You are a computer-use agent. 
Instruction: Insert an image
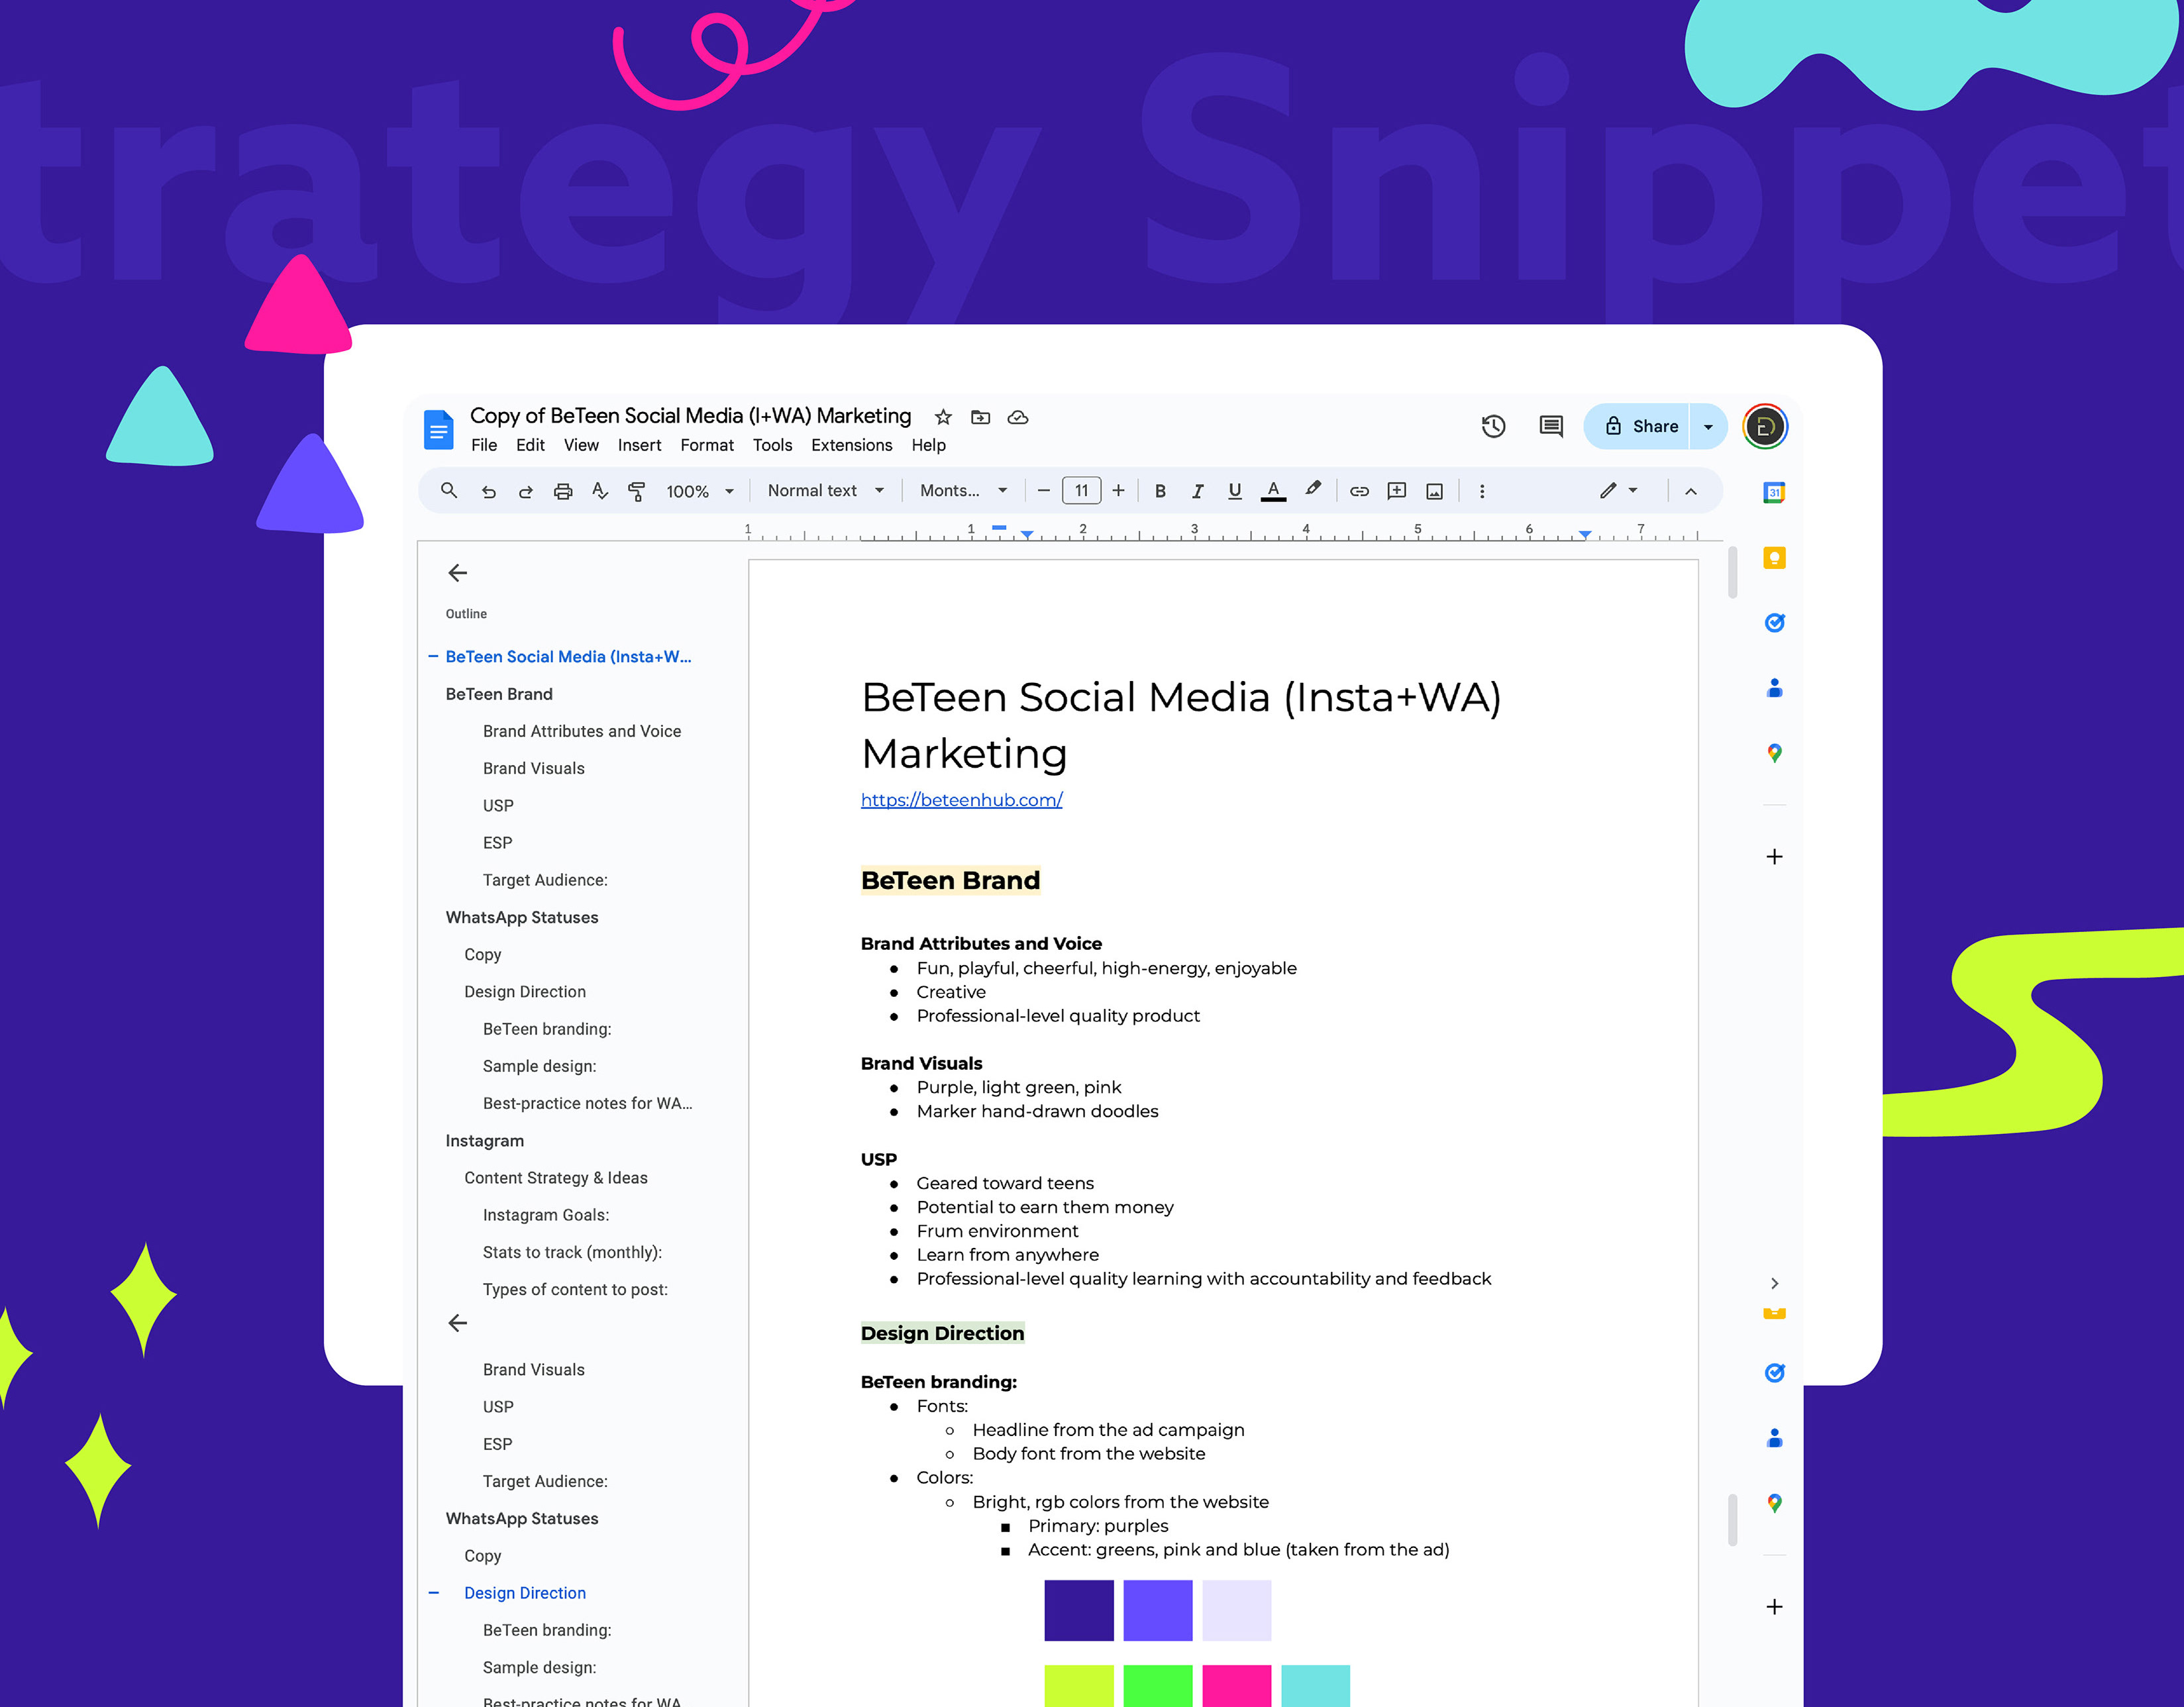(1435, 491)
